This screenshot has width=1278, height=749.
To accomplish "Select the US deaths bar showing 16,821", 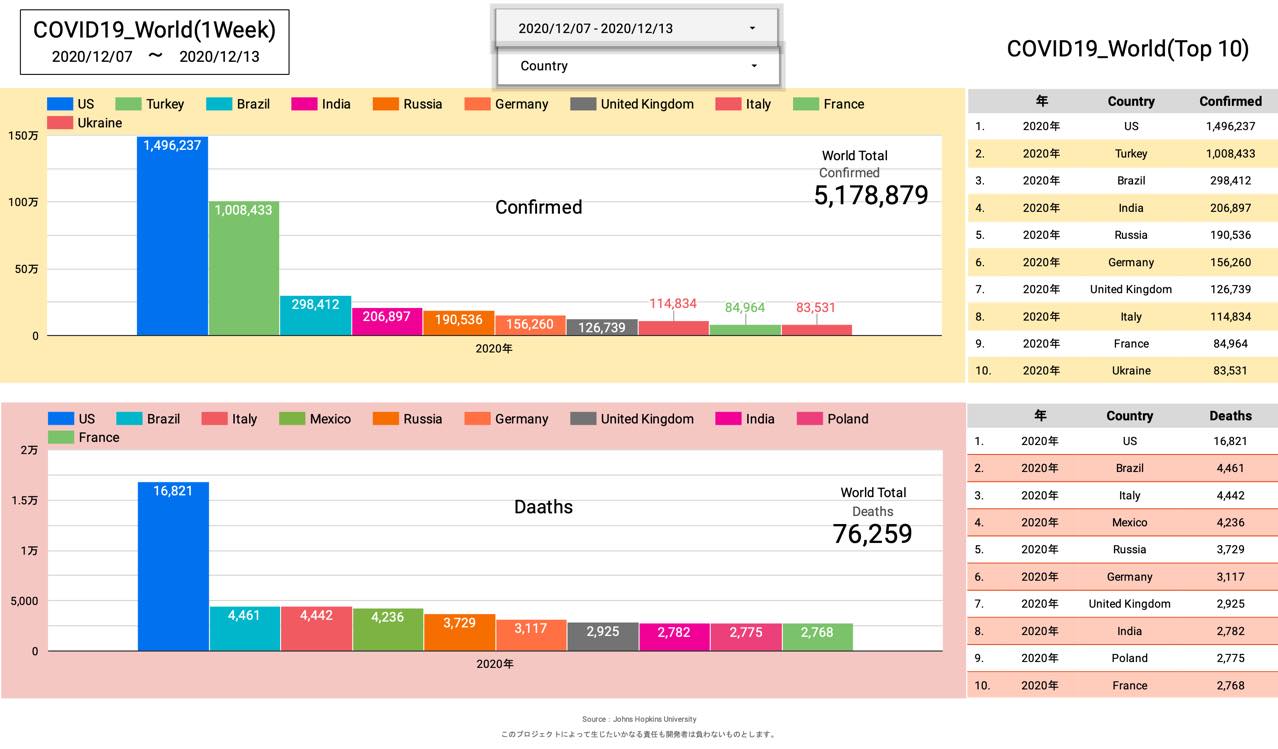I will (x=173, y=570).
